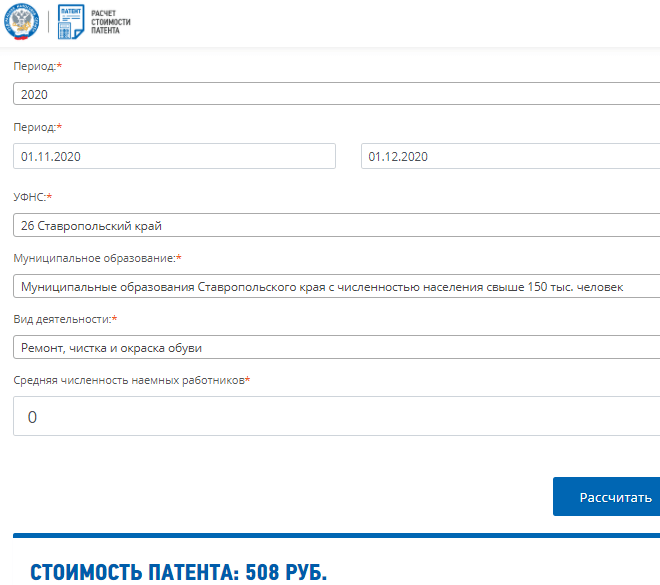Screen dimensions: 660x585
Task: Click the hired workers count field
Action: tap(336, 416)
